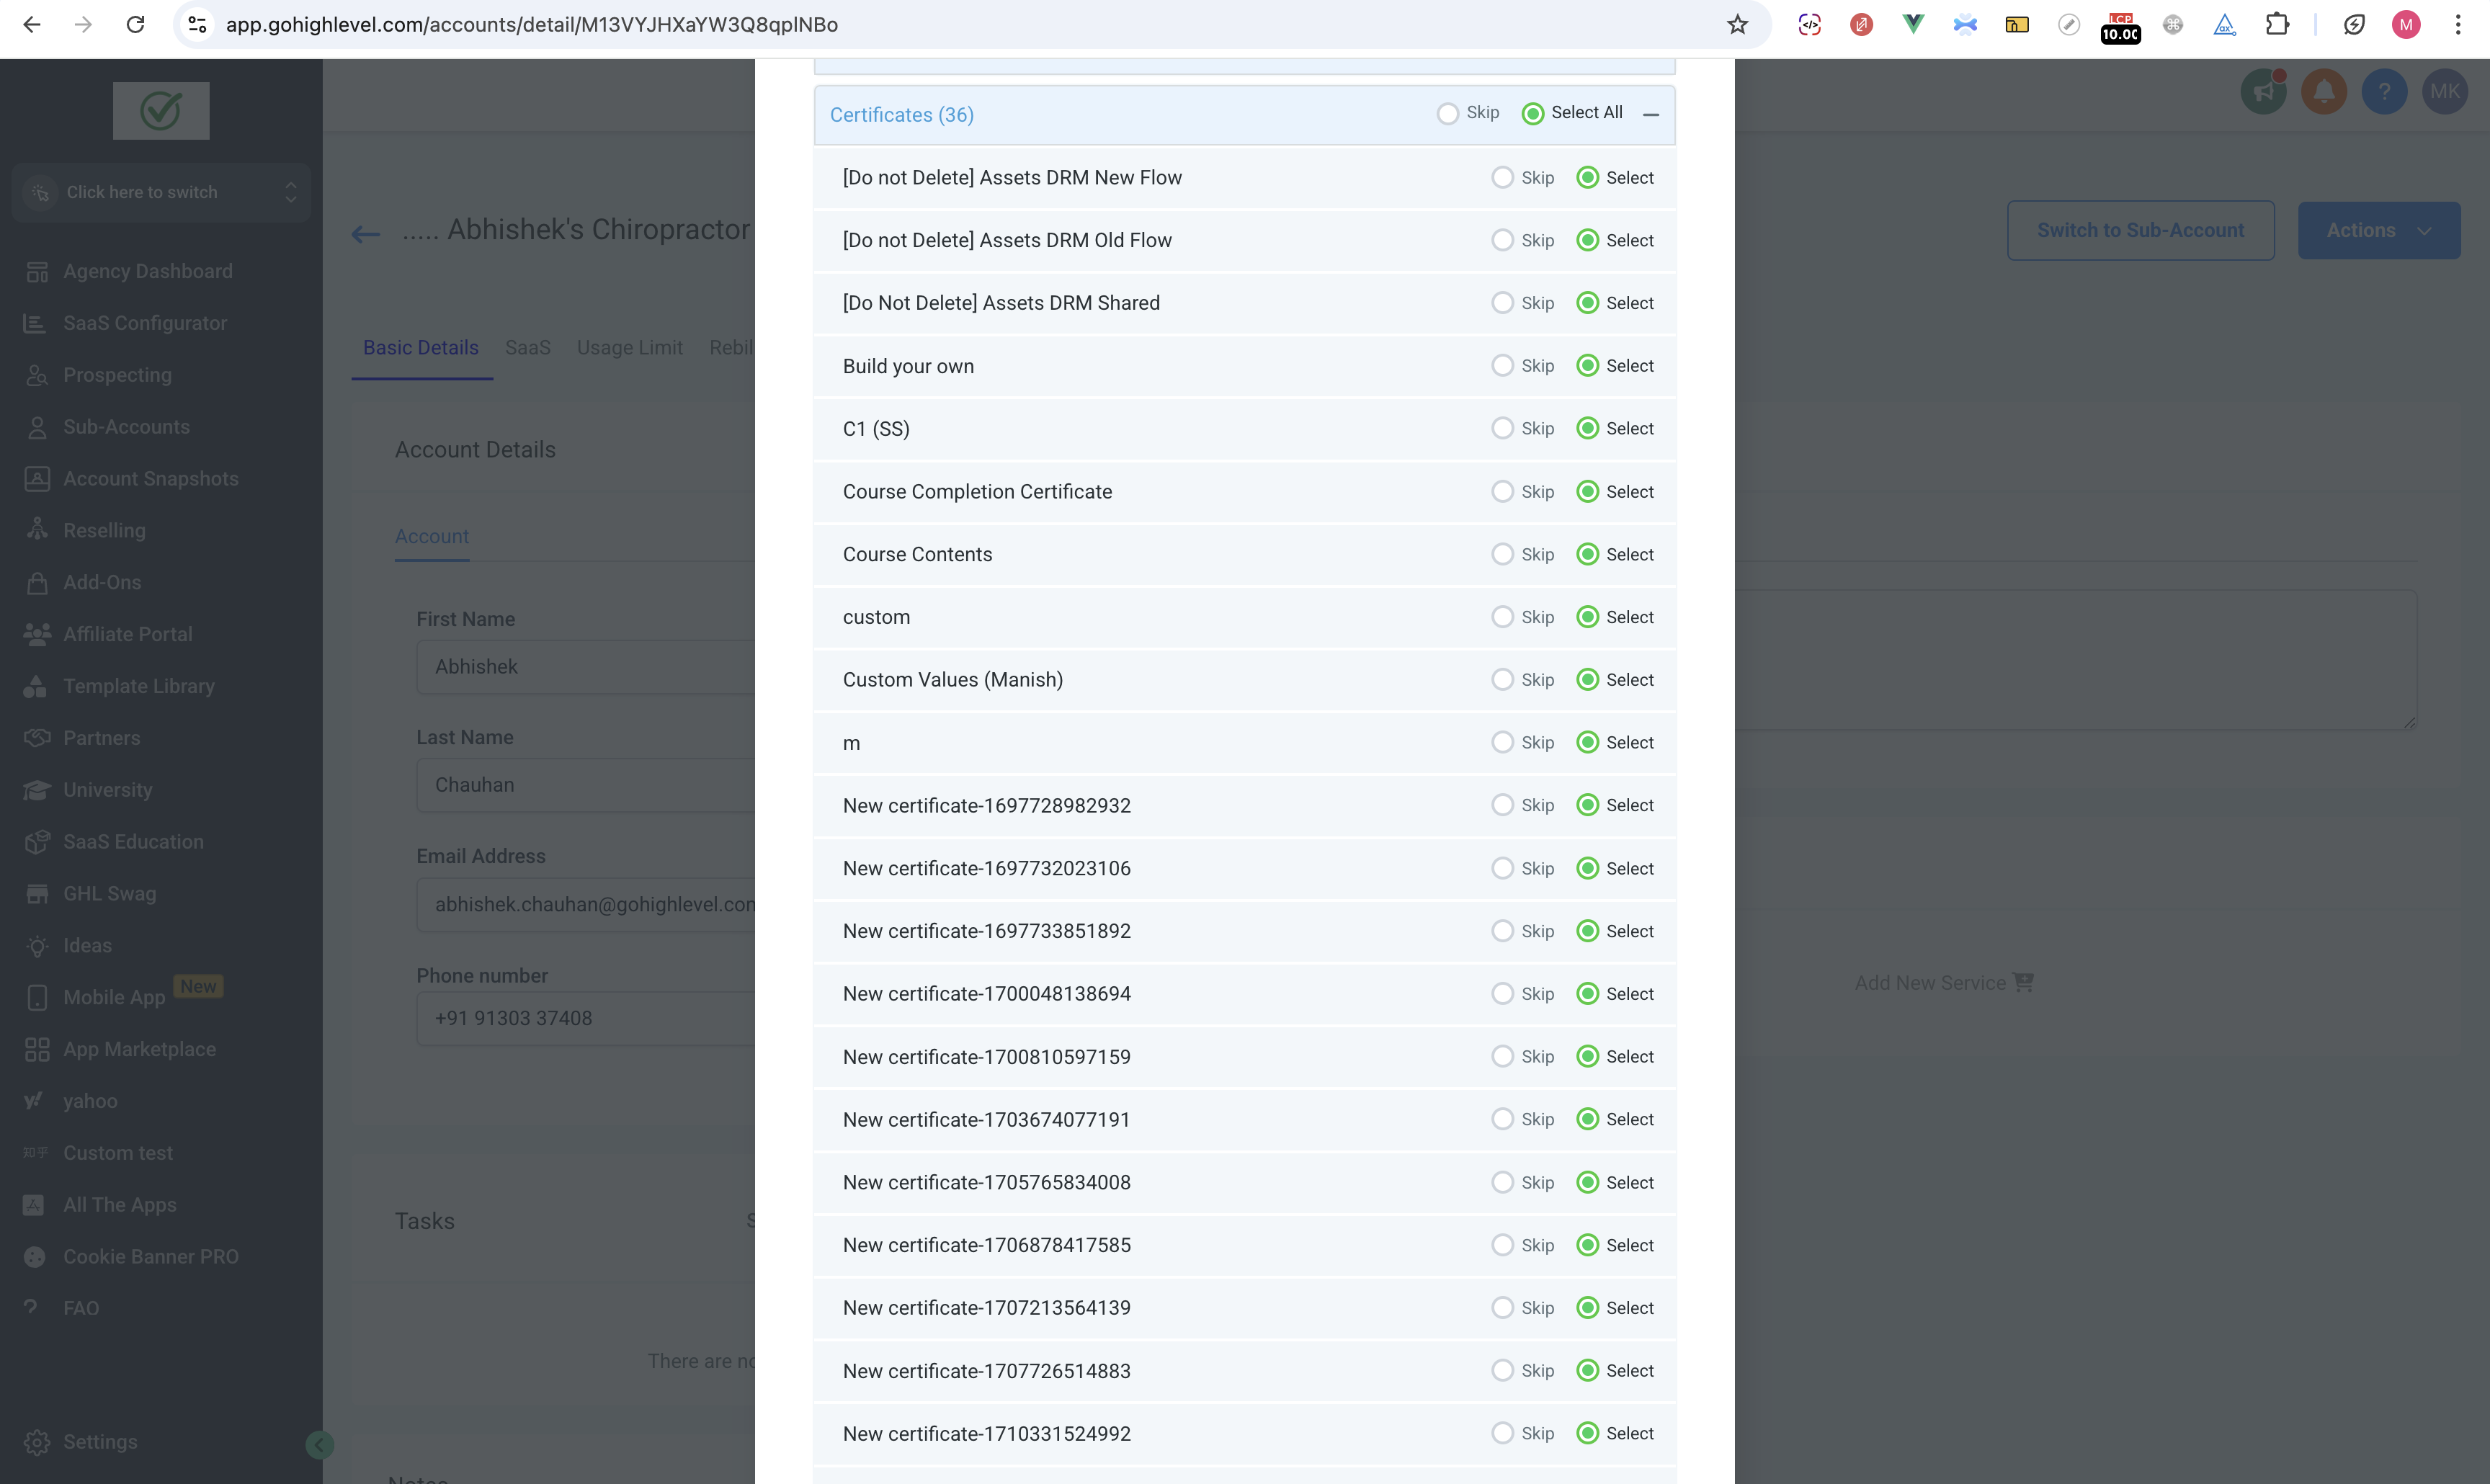
Task: Select Skip for all Certificates header
Action: [1447, 114]
